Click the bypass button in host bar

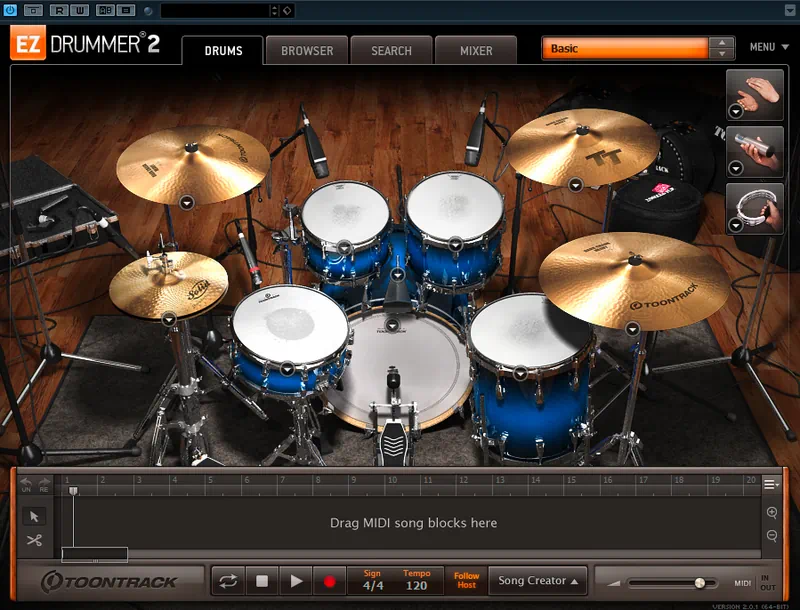(x=33, y=10)
